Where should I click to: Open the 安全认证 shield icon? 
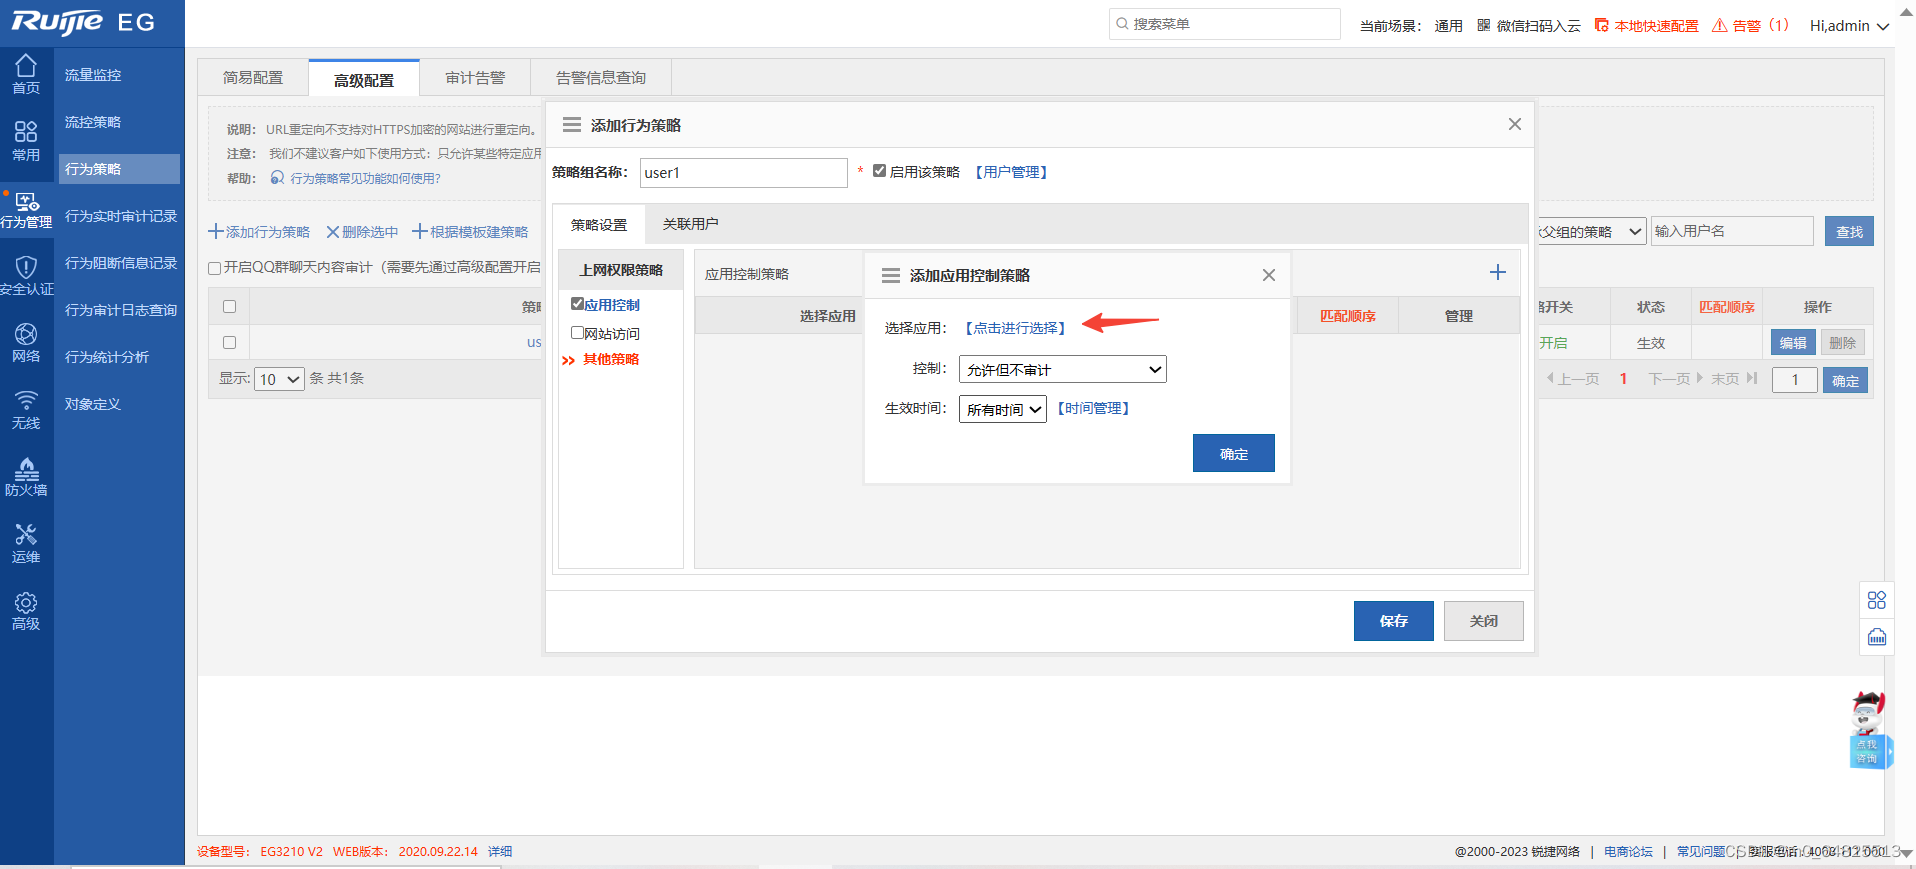click(26, 275)
